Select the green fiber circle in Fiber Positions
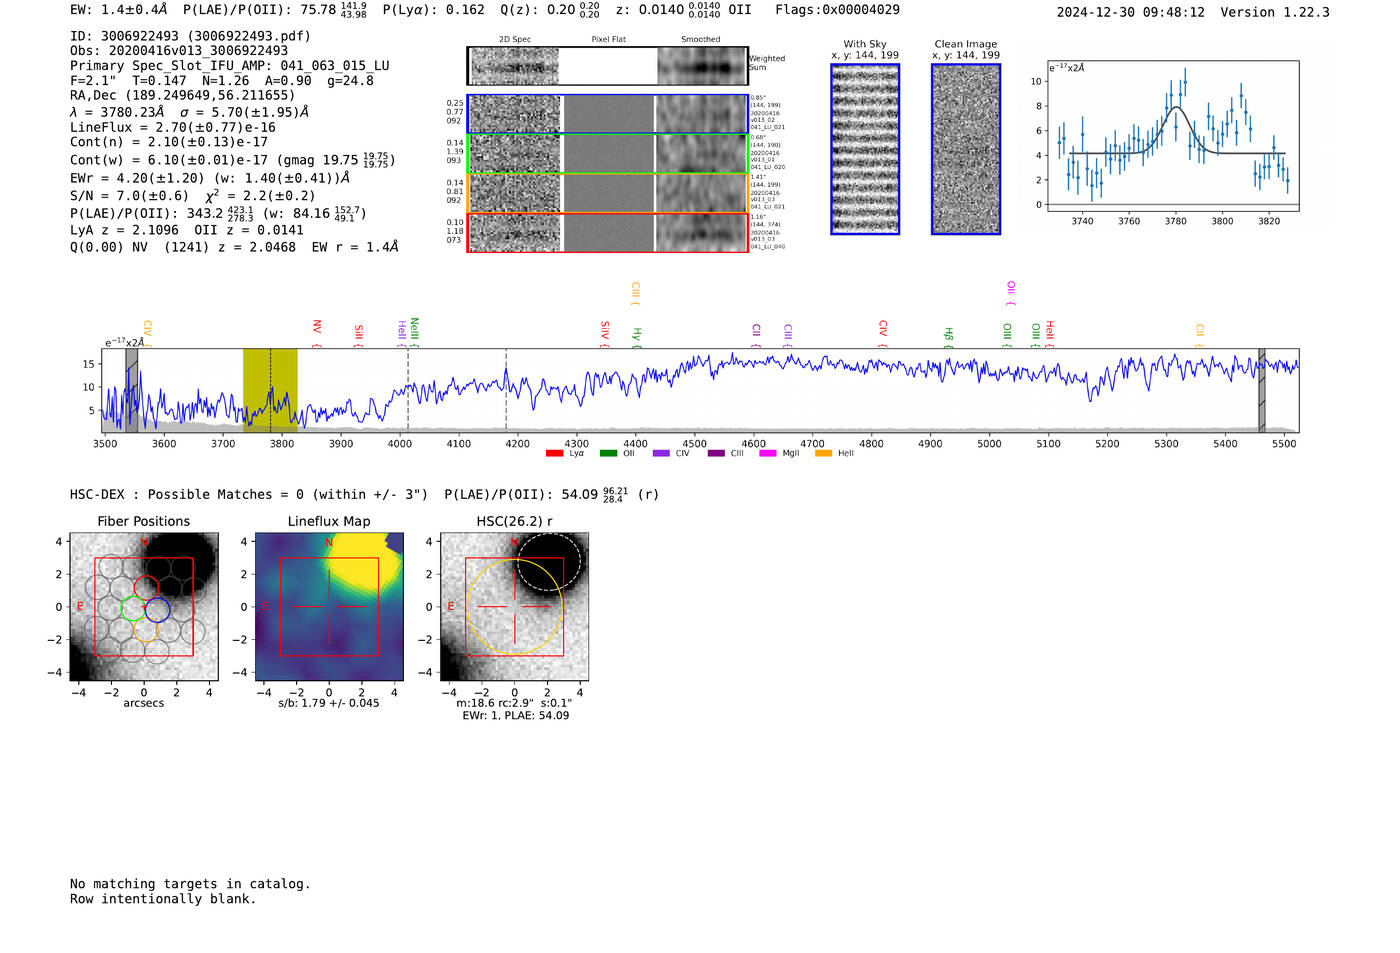 (133, 607)
